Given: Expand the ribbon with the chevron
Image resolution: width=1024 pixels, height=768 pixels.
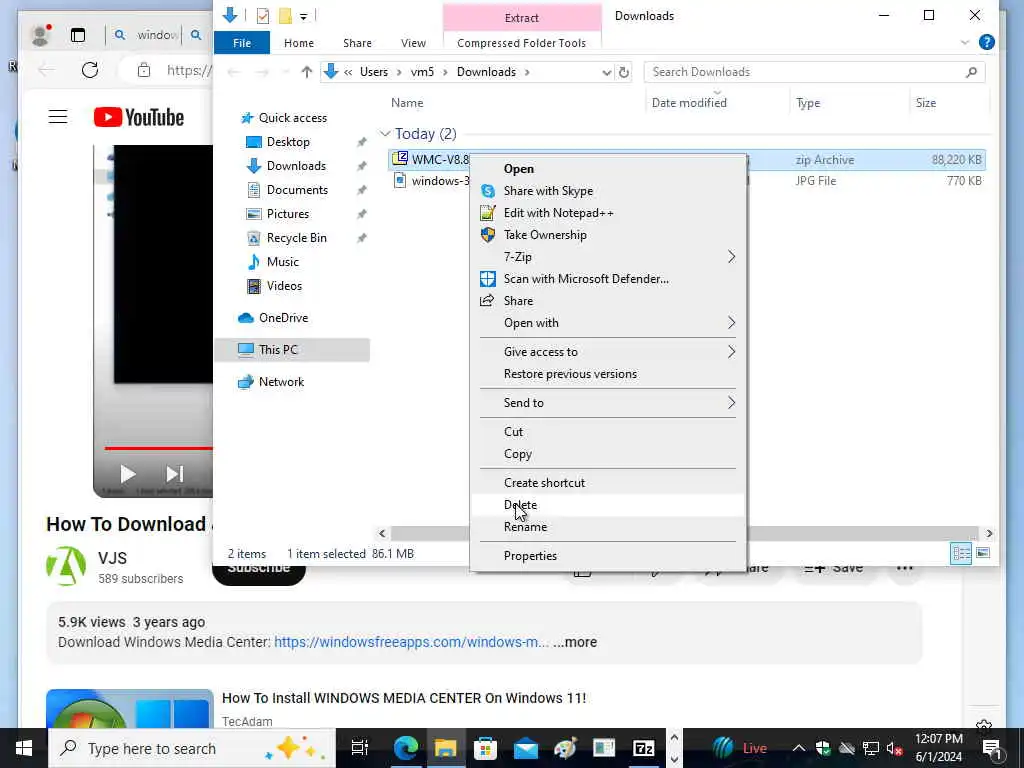Looking at the screenshot, I should coord(965,42).
